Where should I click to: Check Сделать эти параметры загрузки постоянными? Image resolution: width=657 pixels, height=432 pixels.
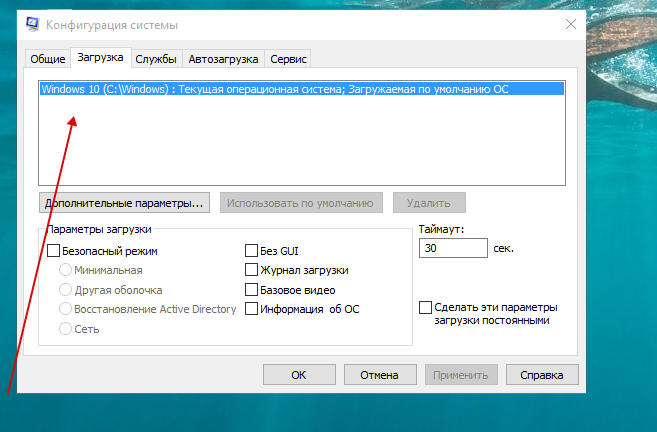(426, 308)
